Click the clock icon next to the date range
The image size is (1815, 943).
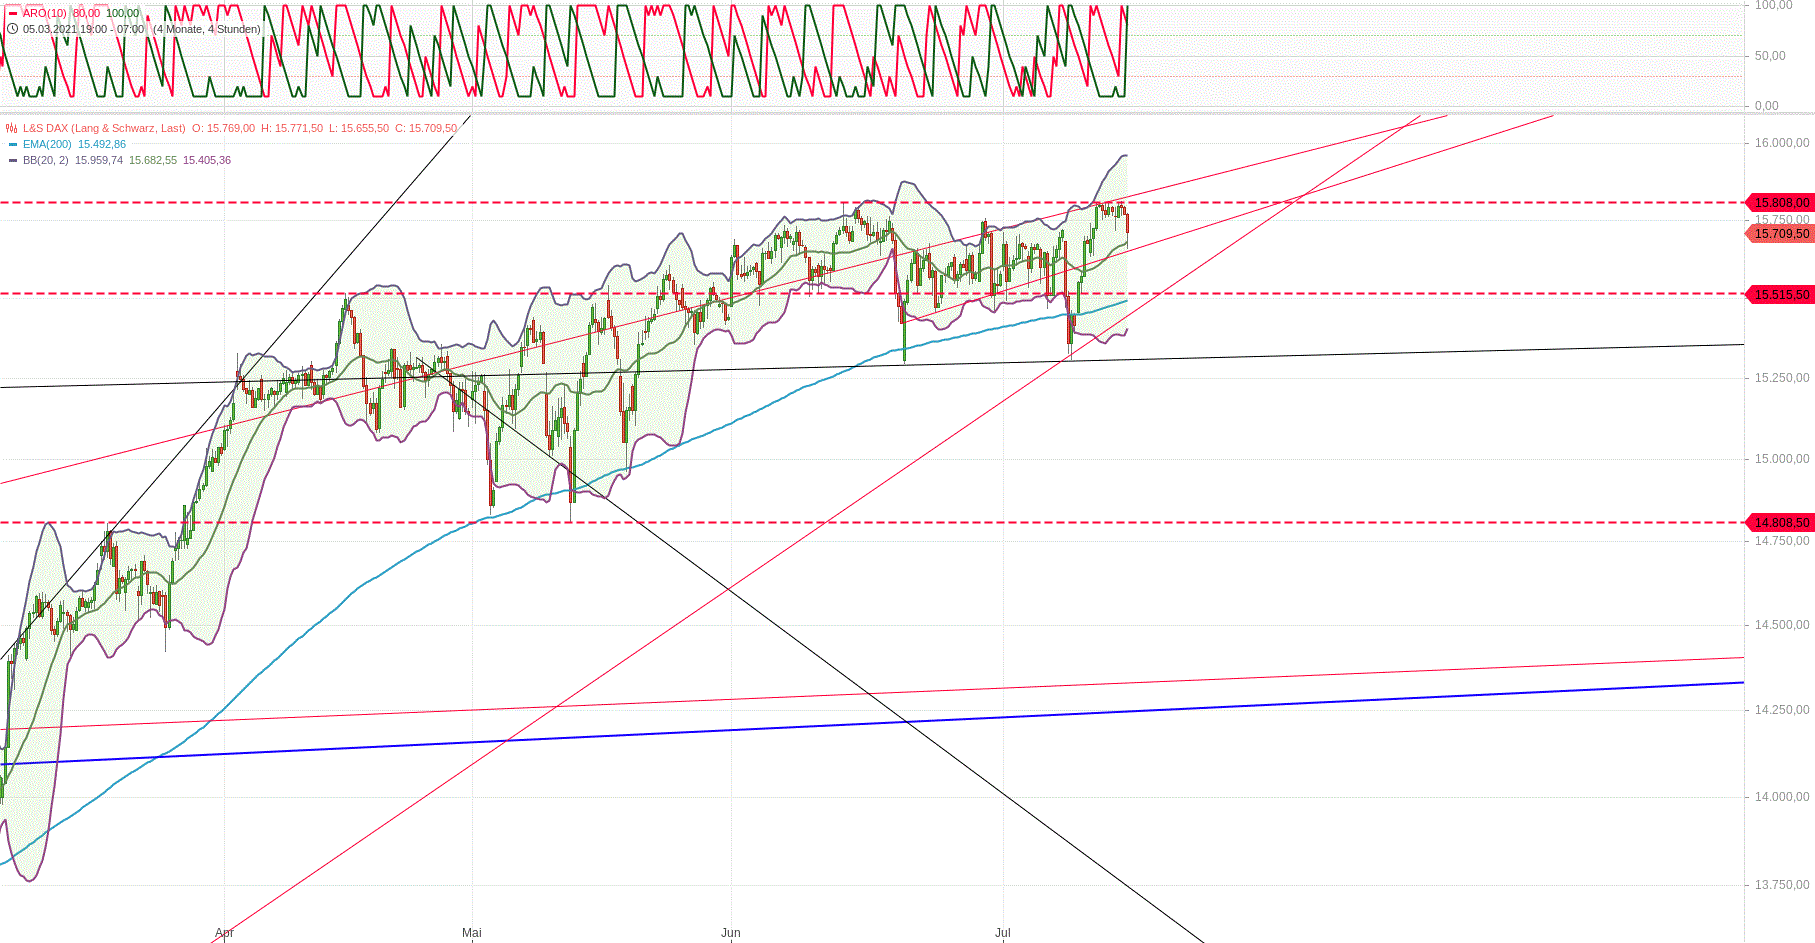click(12, 29)
